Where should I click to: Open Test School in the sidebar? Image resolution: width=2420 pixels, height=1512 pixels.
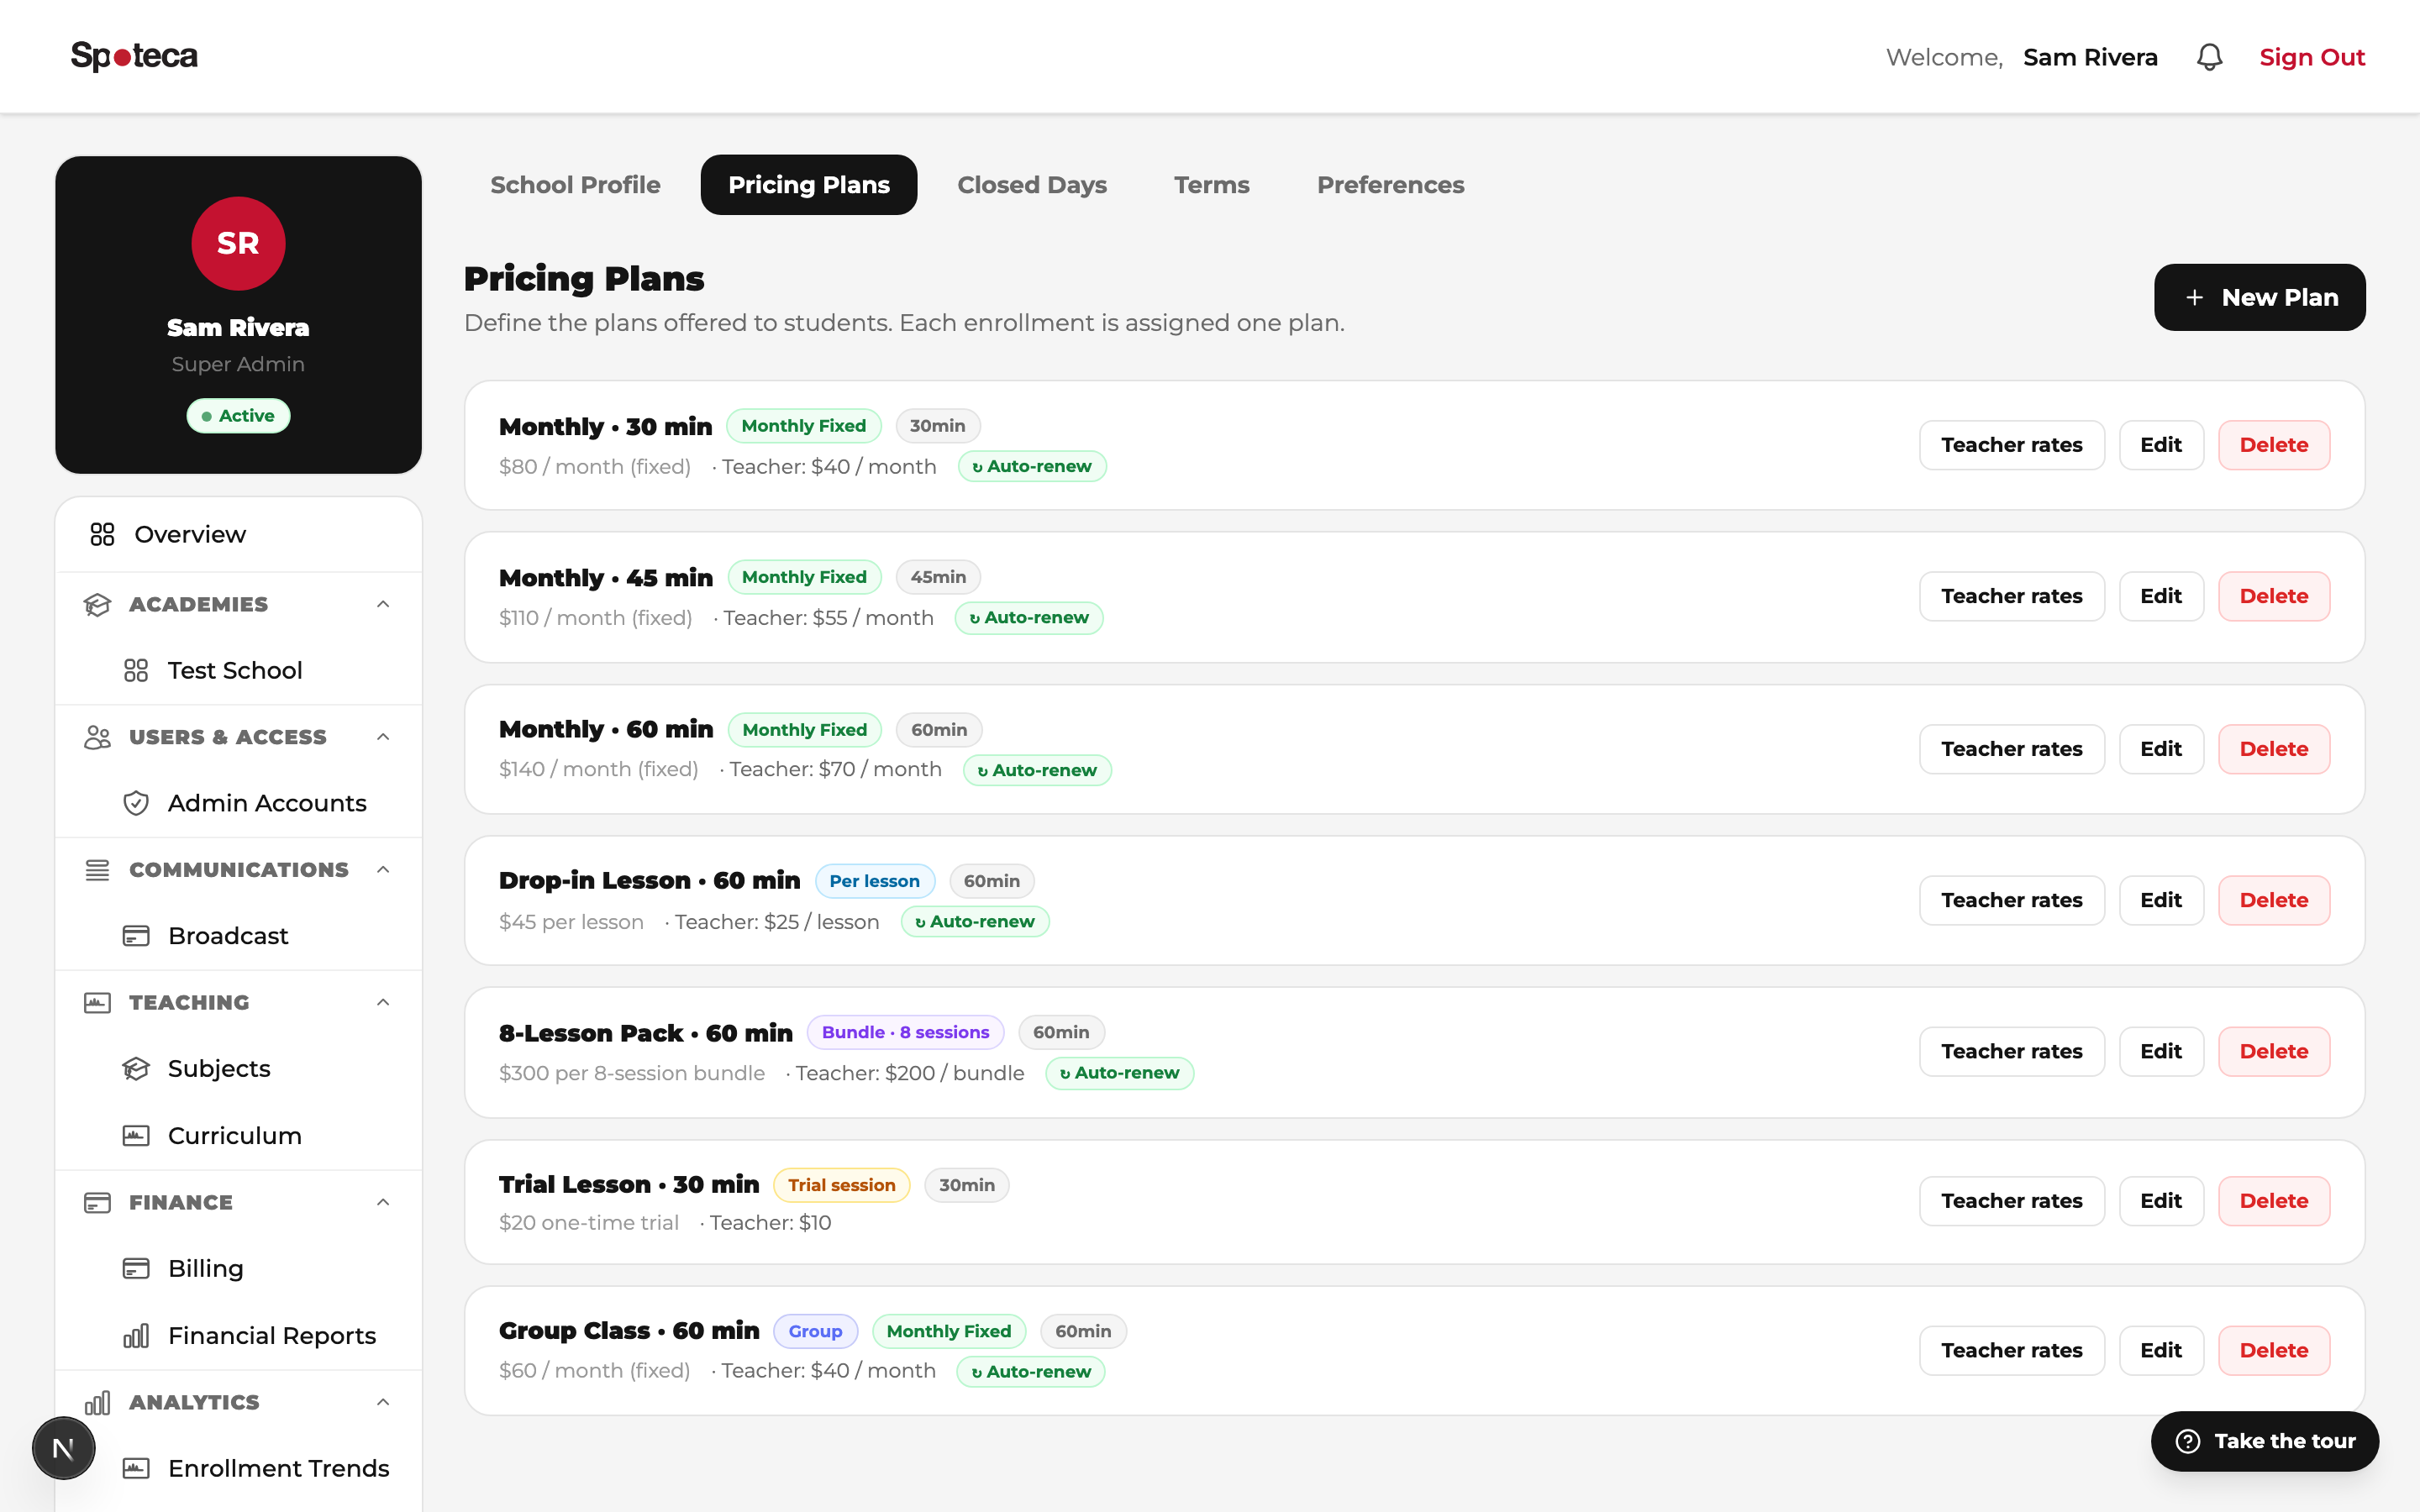tap(238, 670)
